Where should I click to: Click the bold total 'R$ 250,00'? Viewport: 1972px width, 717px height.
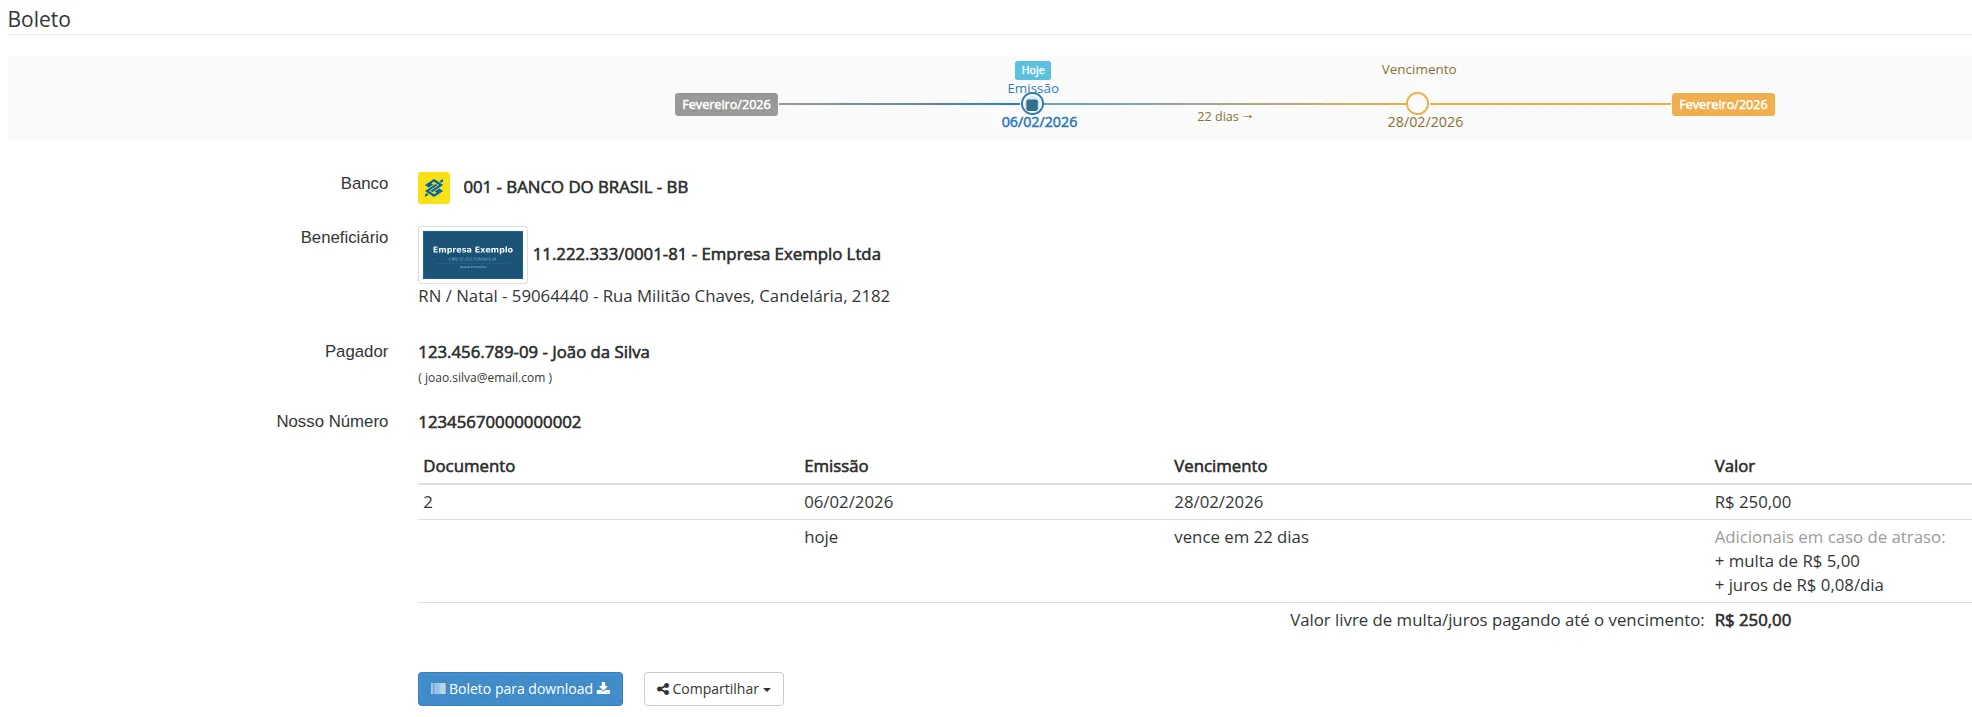coord(1753,620)
